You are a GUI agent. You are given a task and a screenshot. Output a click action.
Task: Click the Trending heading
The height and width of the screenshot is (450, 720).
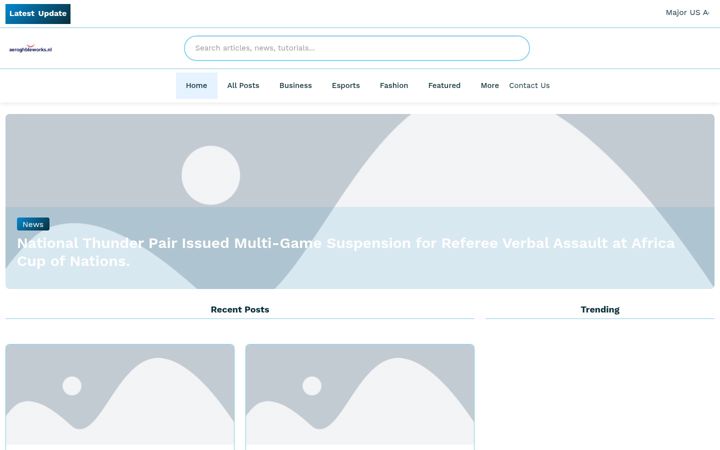[x=600, y=309]
